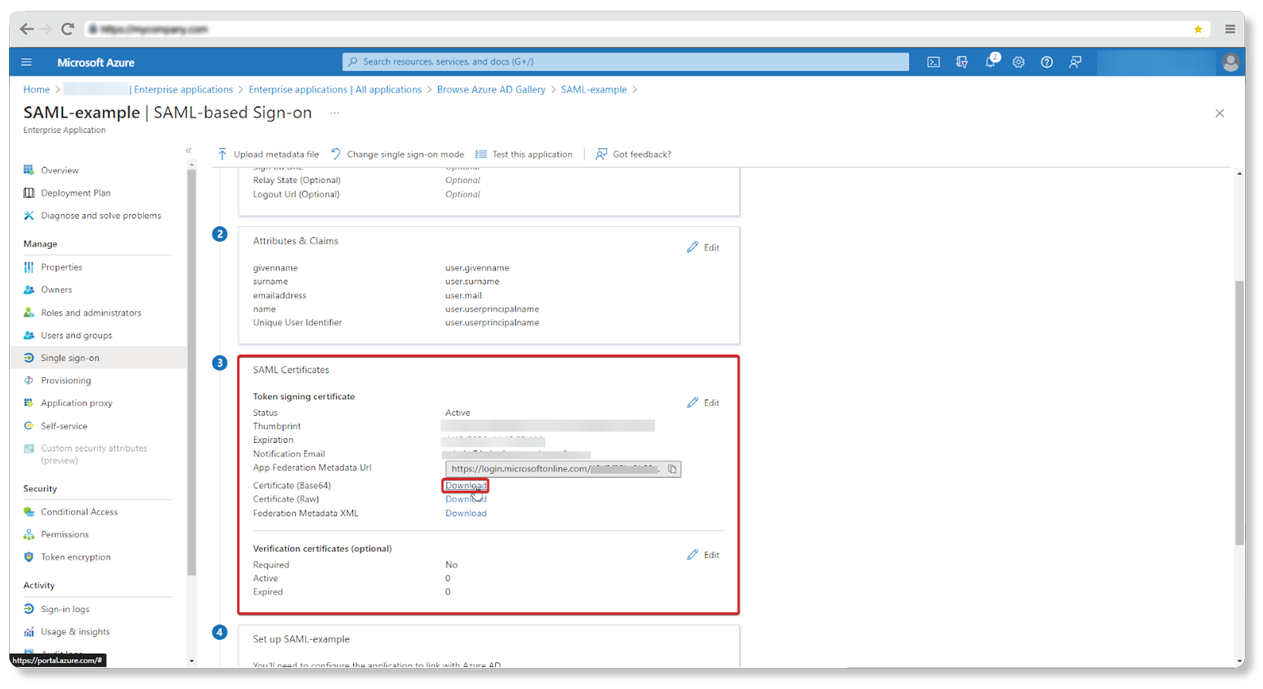
Task: Edit the Token signing certificate
Action: (703, 403)
